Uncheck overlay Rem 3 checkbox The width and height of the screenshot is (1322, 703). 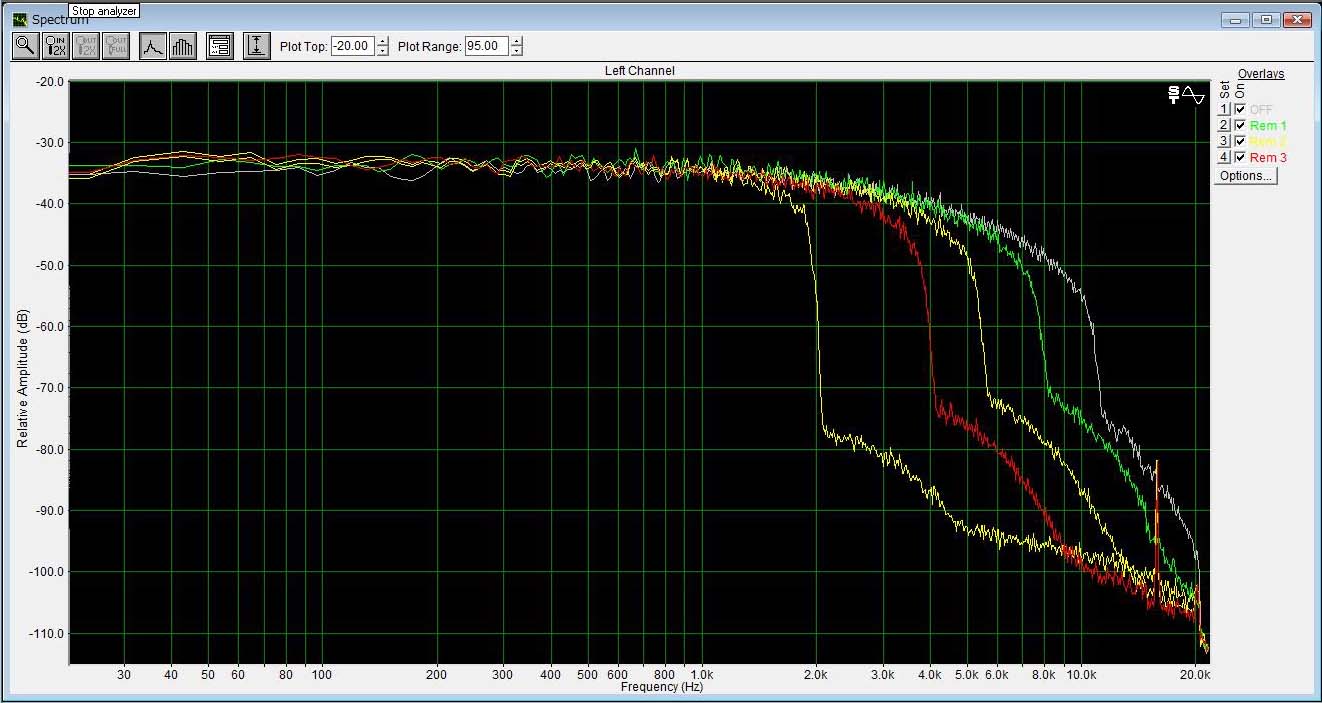pos(1240,157)
